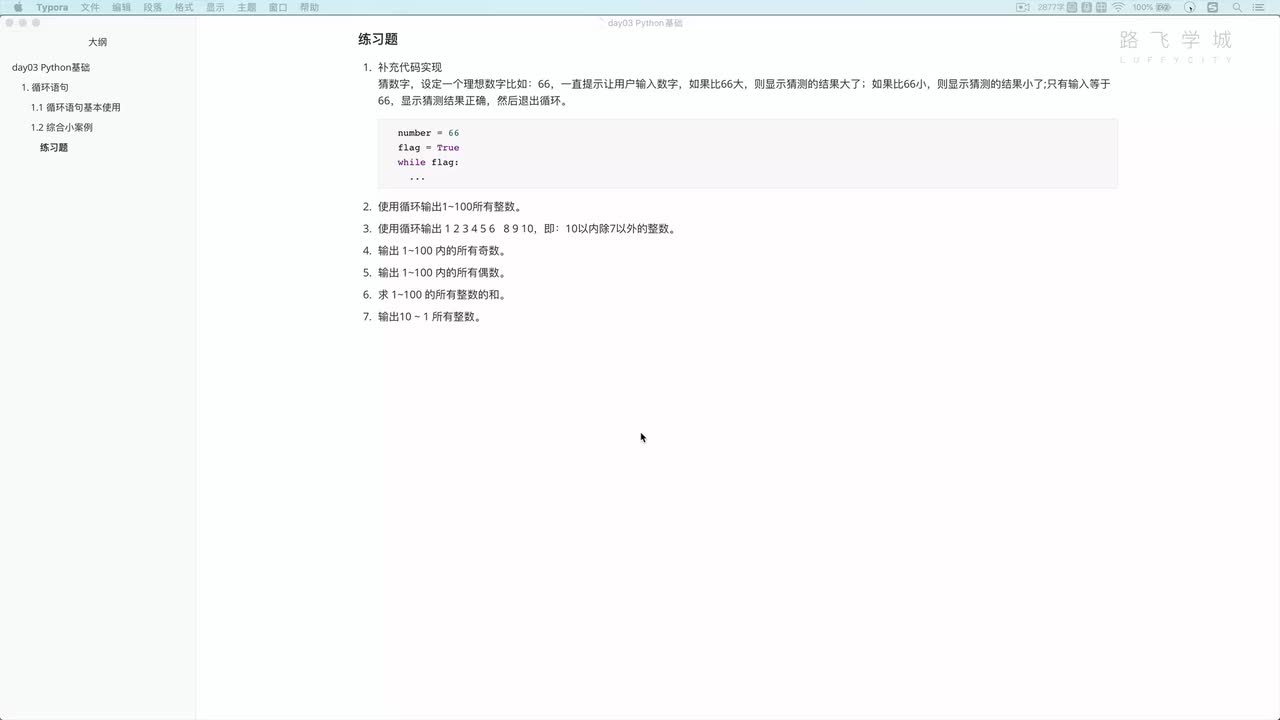This screenshot has width=1280, height=720.
Task: Click item 使用循环输出1~100所有整数
Action: 451,207
